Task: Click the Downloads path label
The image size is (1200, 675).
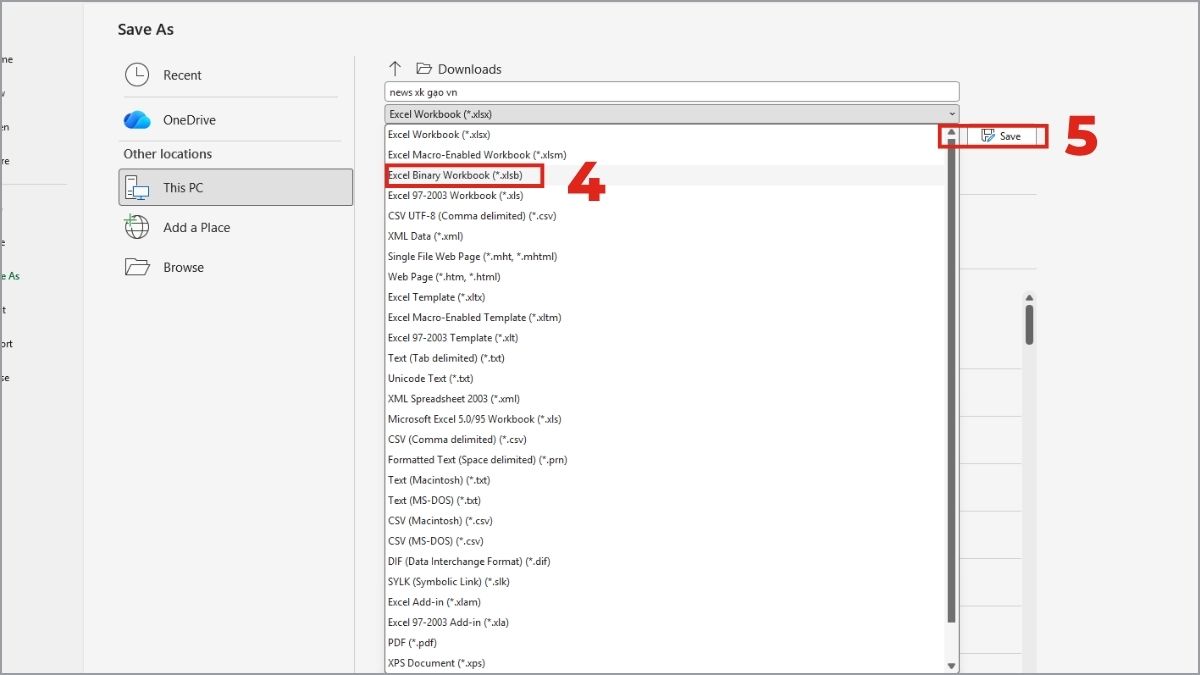Action: click(x=470, y=69)
